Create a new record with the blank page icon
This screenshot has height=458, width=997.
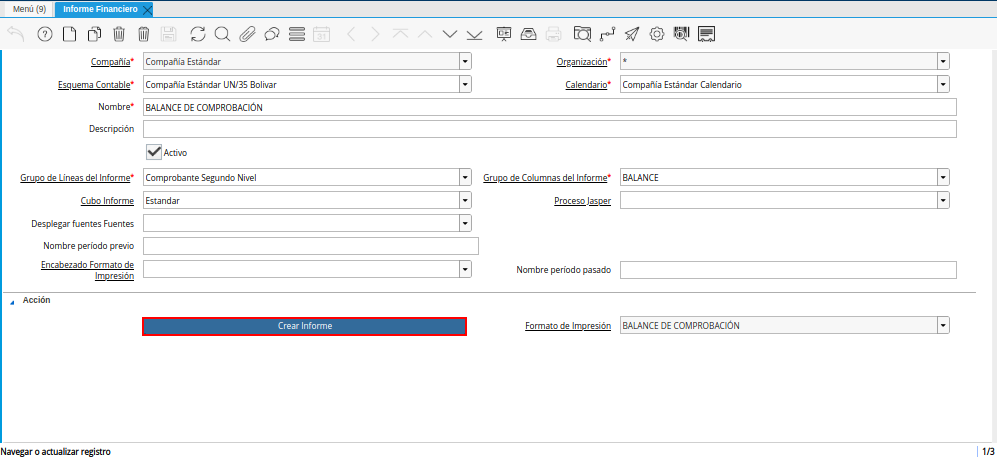(69, 34)
